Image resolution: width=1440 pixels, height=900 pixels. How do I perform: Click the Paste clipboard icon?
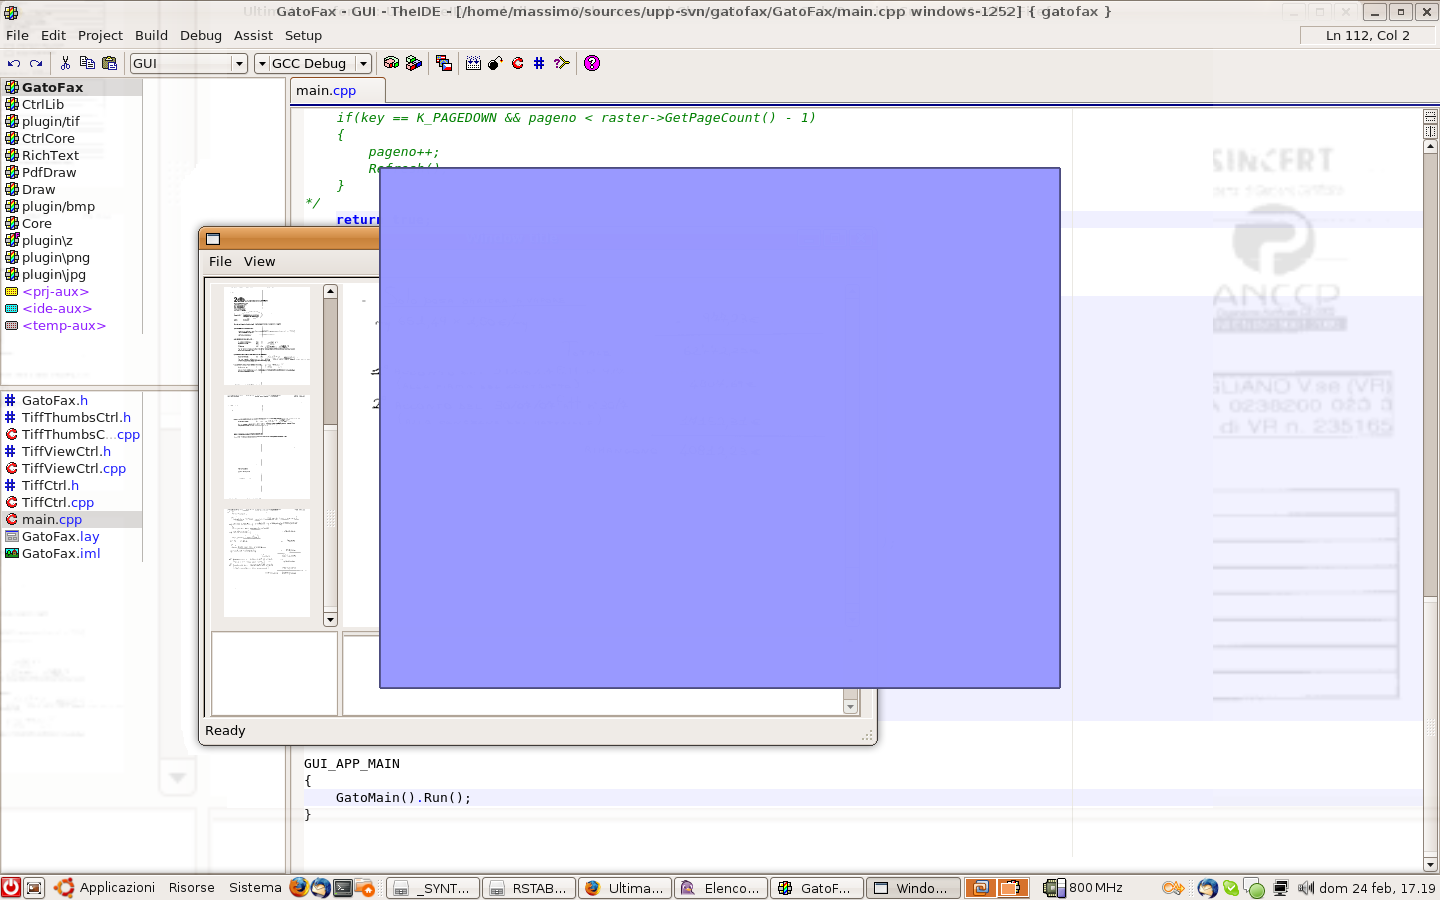[x=109, y=63]
